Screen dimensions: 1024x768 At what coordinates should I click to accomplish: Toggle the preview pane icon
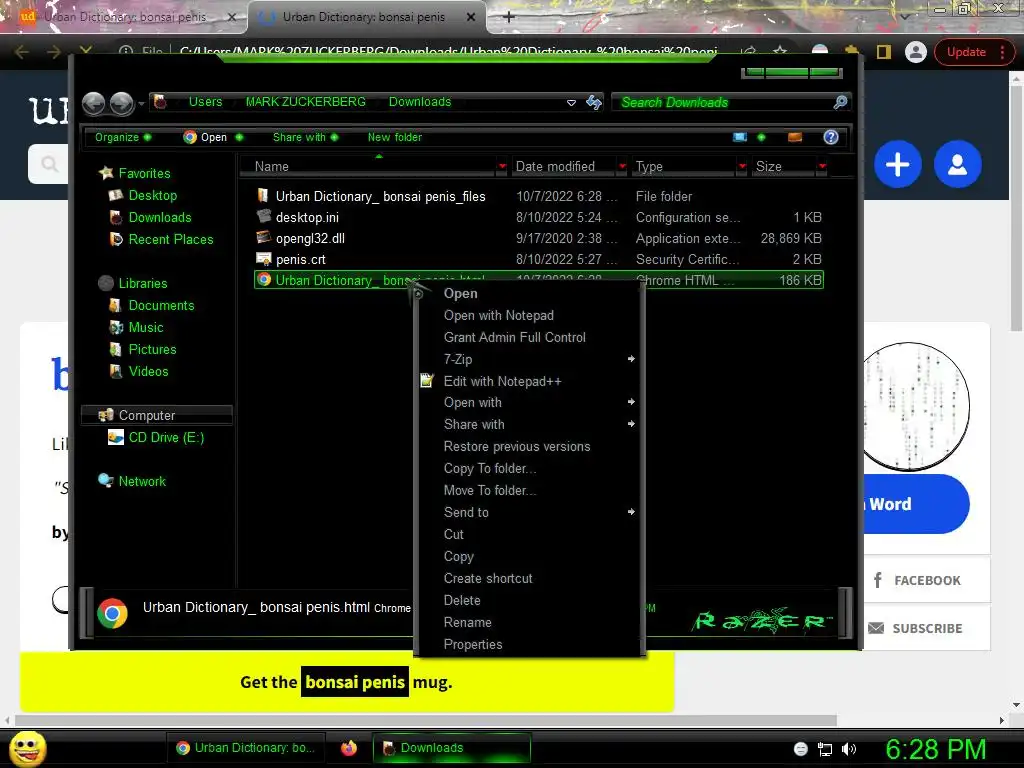(x=795, y=137)
